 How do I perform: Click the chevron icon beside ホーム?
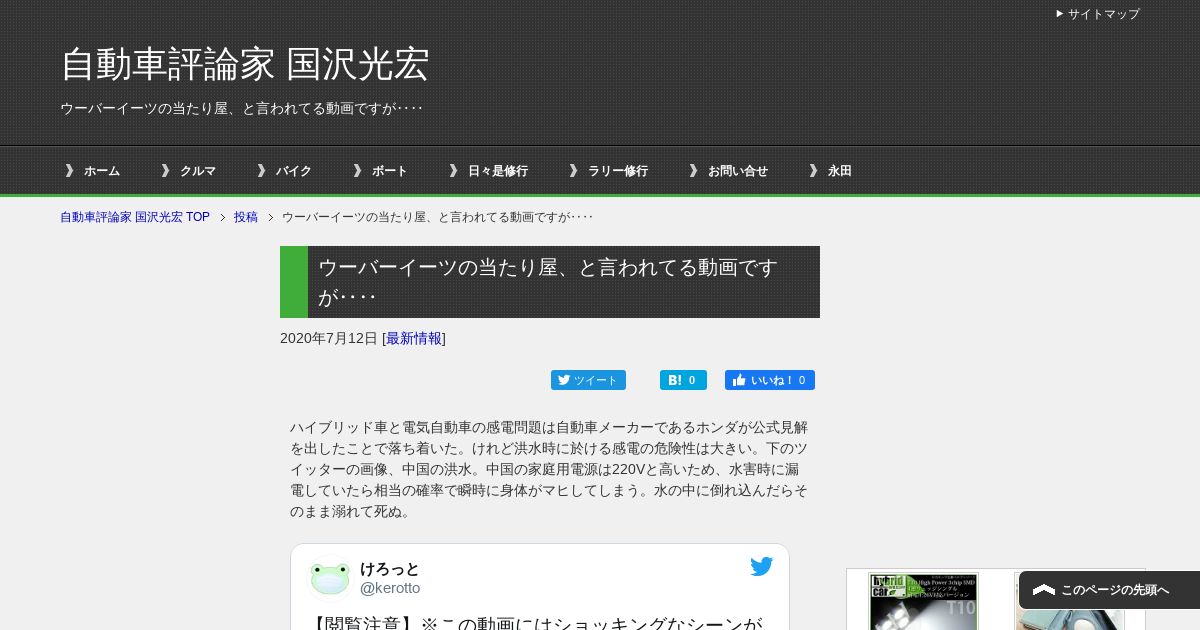[69, 171]
